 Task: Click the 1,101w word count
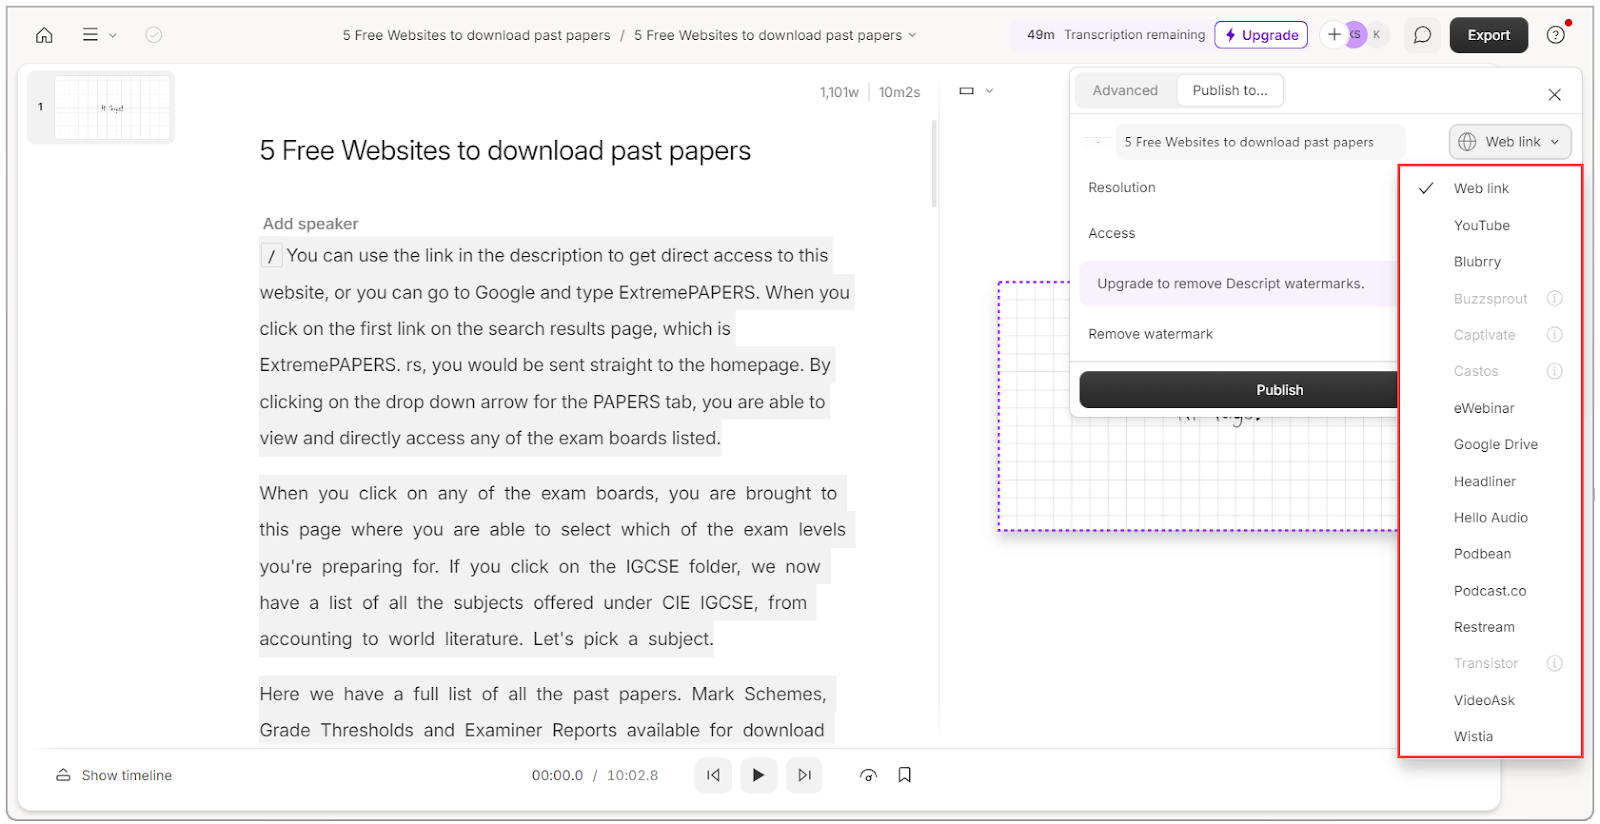(x=839, y=92)
